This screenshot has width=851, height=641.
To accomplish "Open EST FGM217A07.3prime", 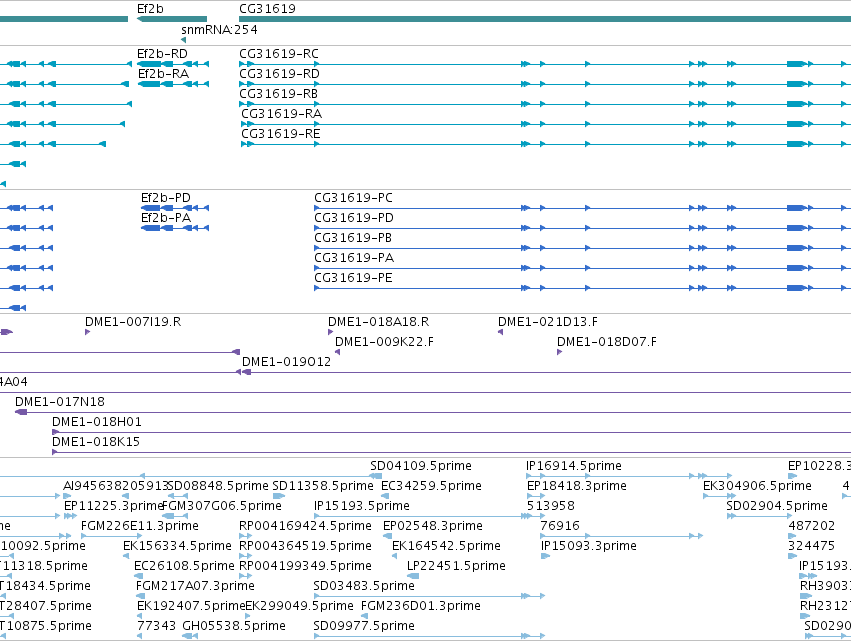I will click(195, 587).
